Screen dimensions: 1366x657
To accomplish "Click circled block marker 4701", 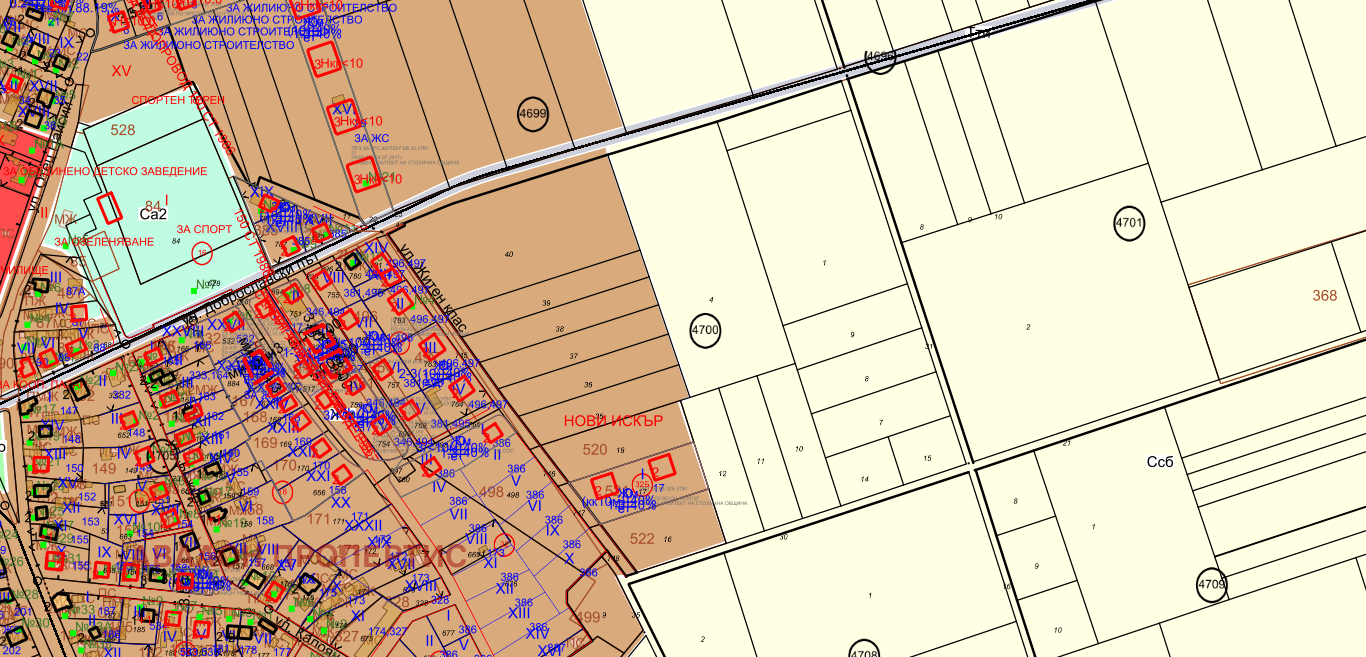I will pyautogui.click(x=1129, y=222).
